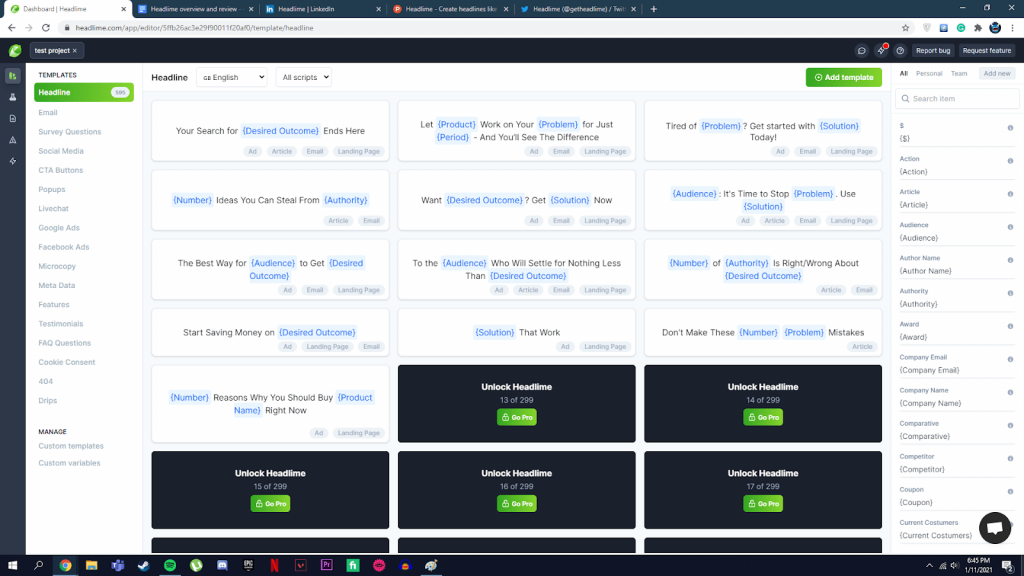
Task: Open CTA Buttons templates
Action: (61, 170)
